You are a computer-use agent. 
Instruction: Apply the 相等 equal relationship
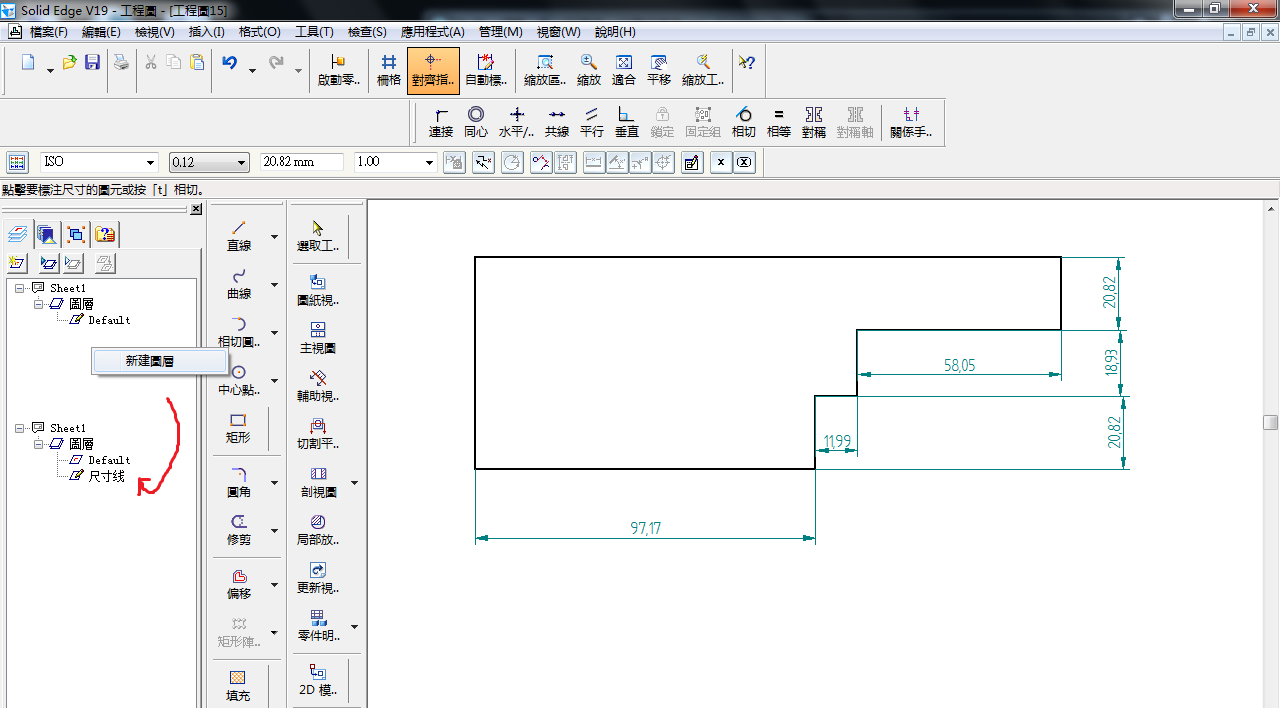click(779, 122)
